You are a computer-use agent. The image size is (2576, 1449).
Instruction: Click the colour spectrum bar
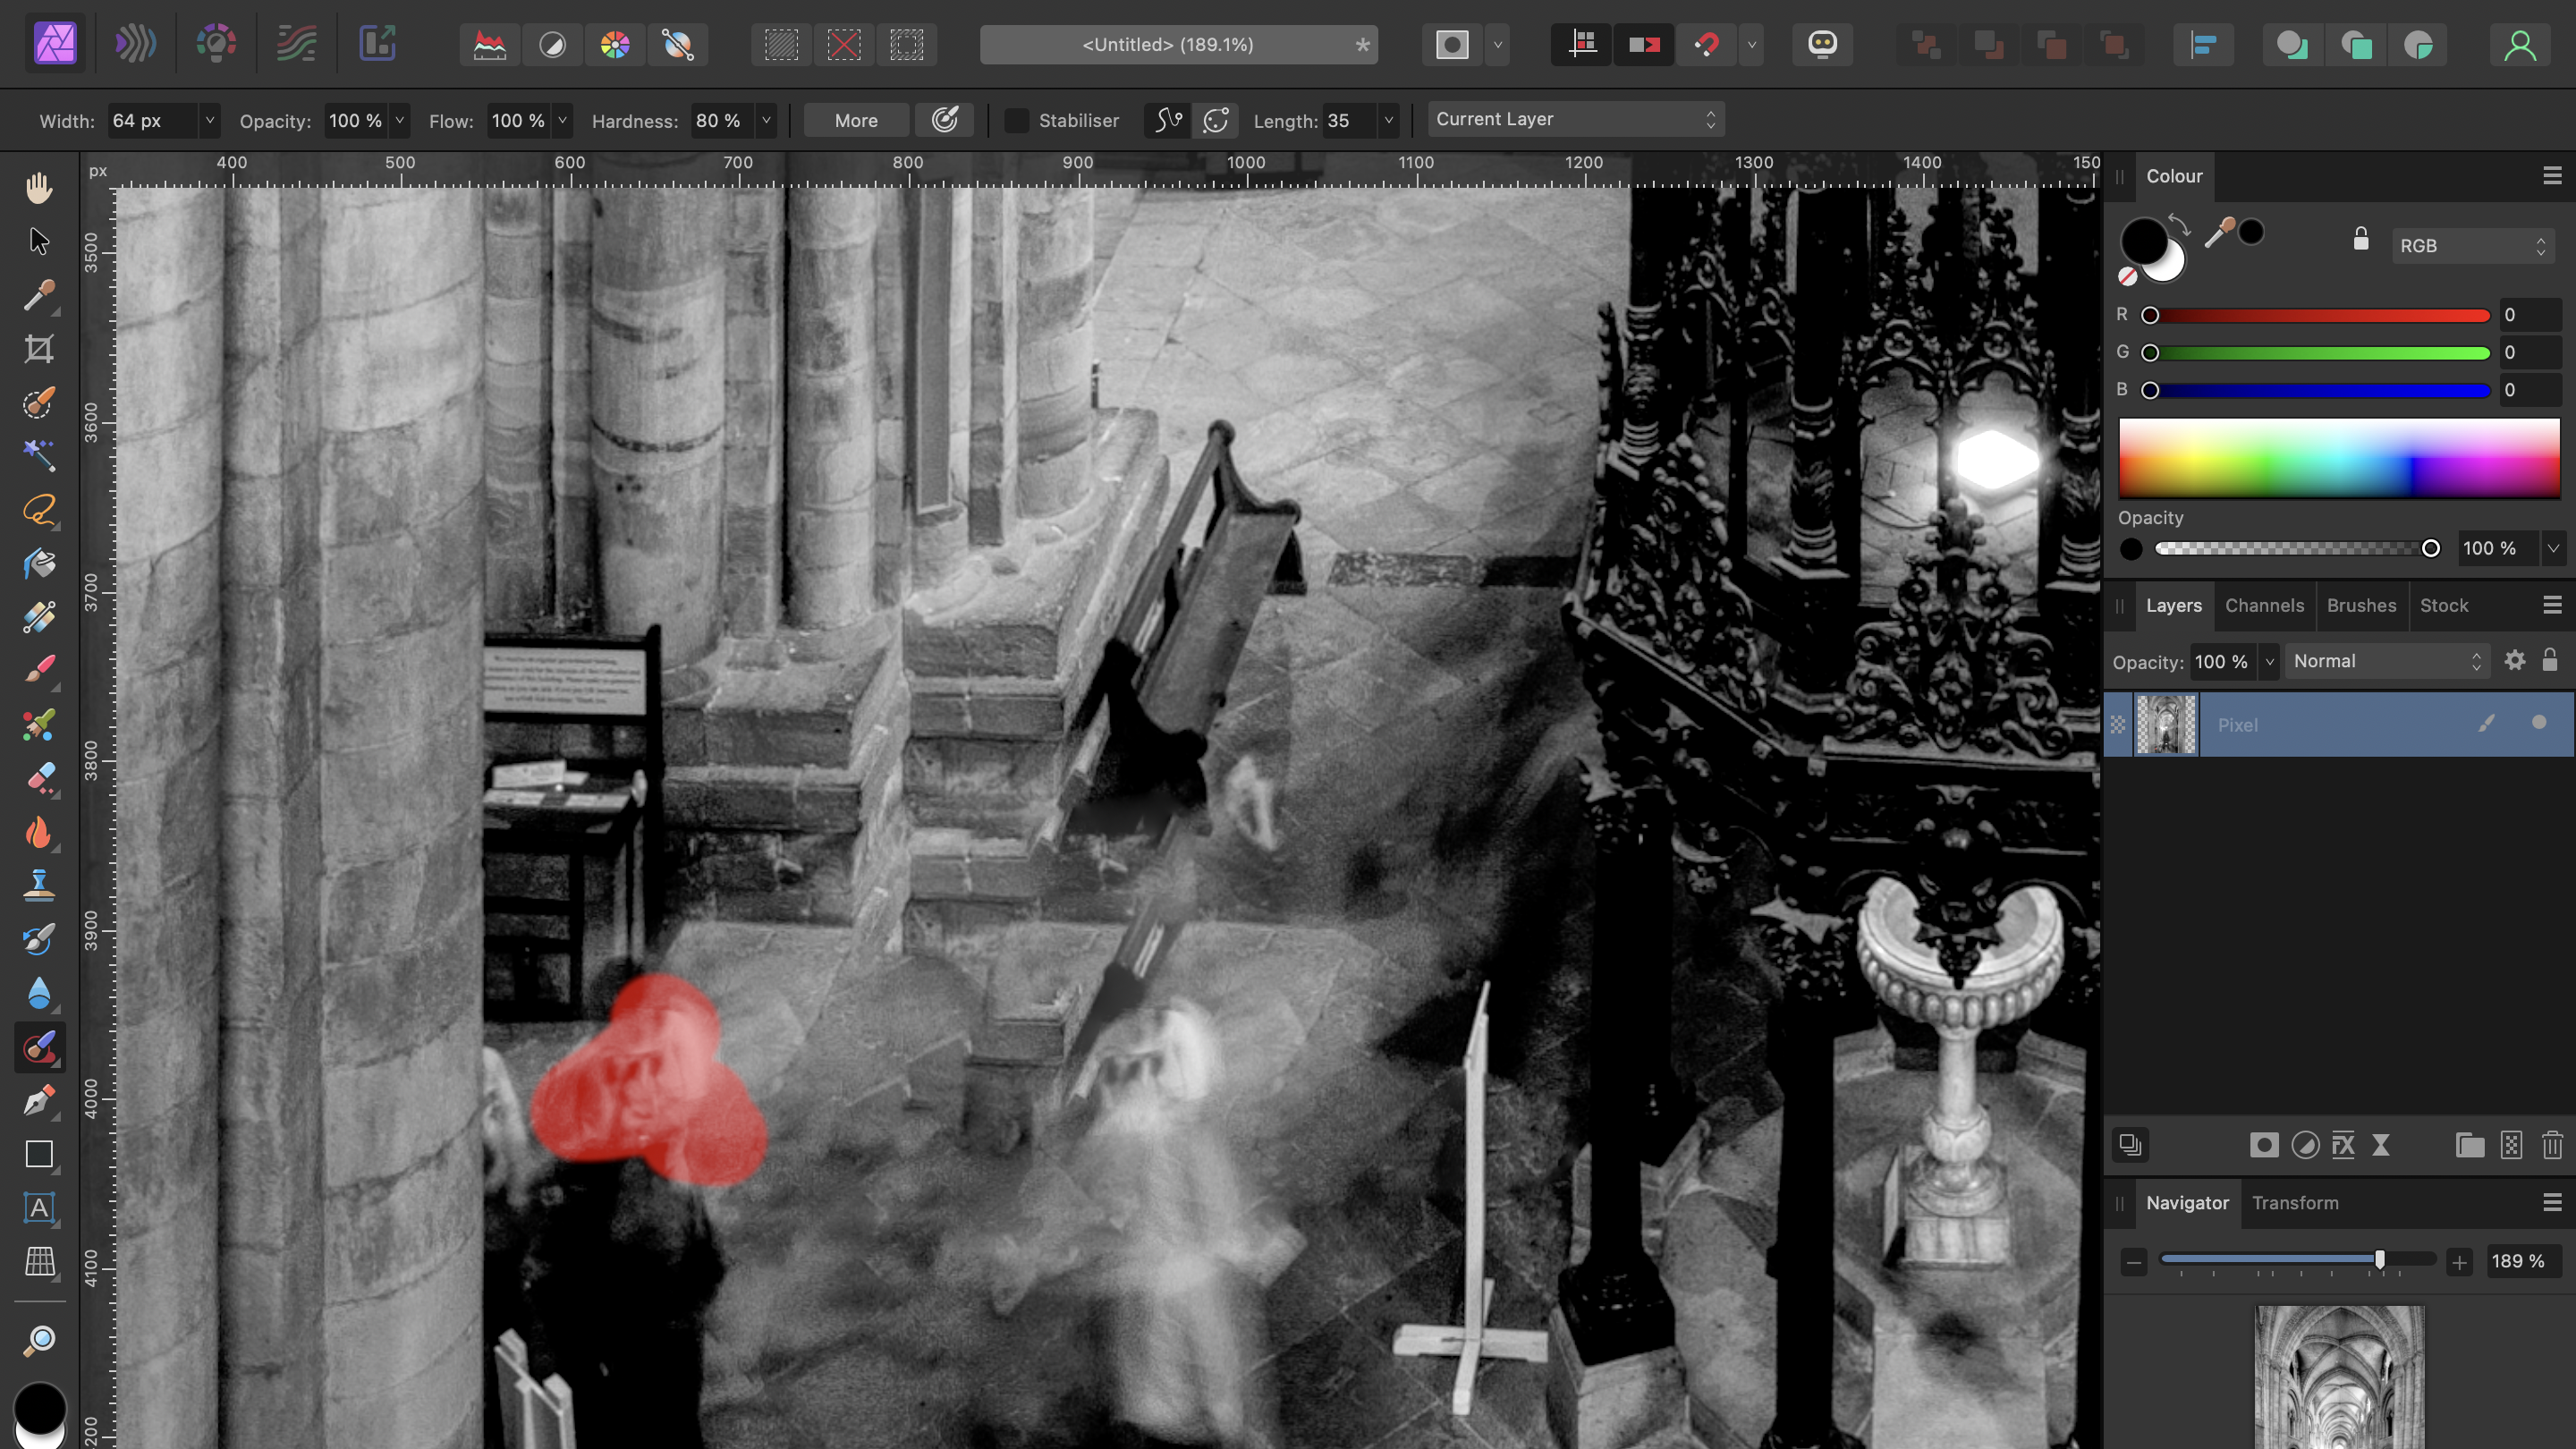(2339, 457)
